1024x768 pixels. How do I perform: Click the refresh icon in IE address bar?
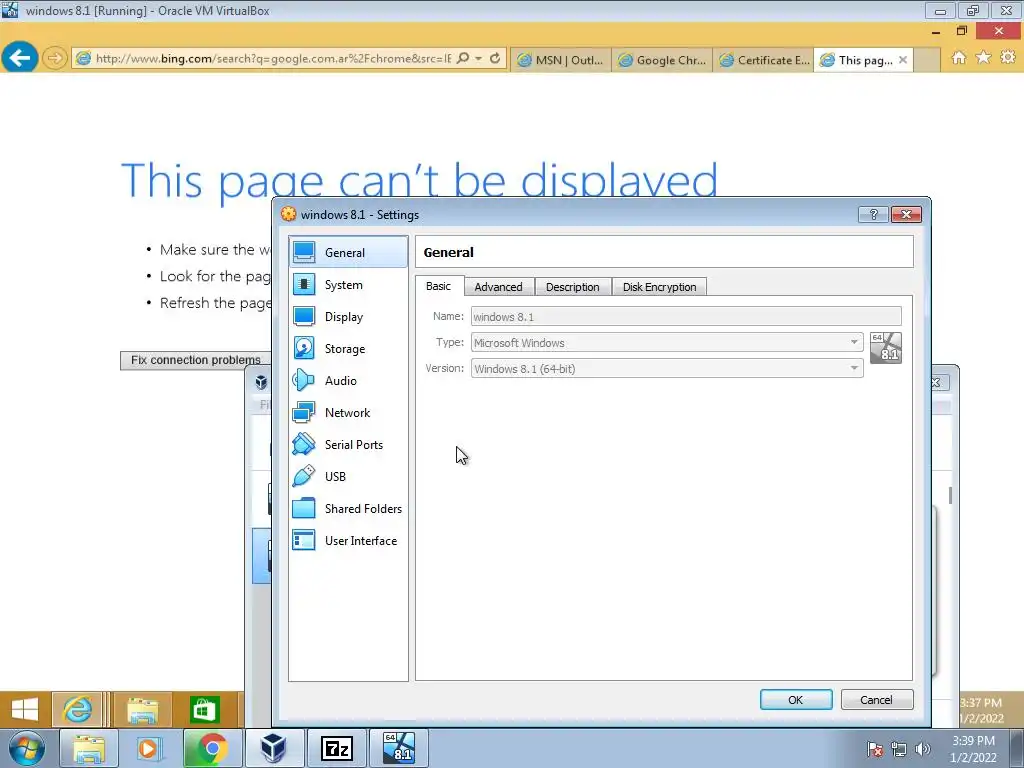[x=495, y=58]
